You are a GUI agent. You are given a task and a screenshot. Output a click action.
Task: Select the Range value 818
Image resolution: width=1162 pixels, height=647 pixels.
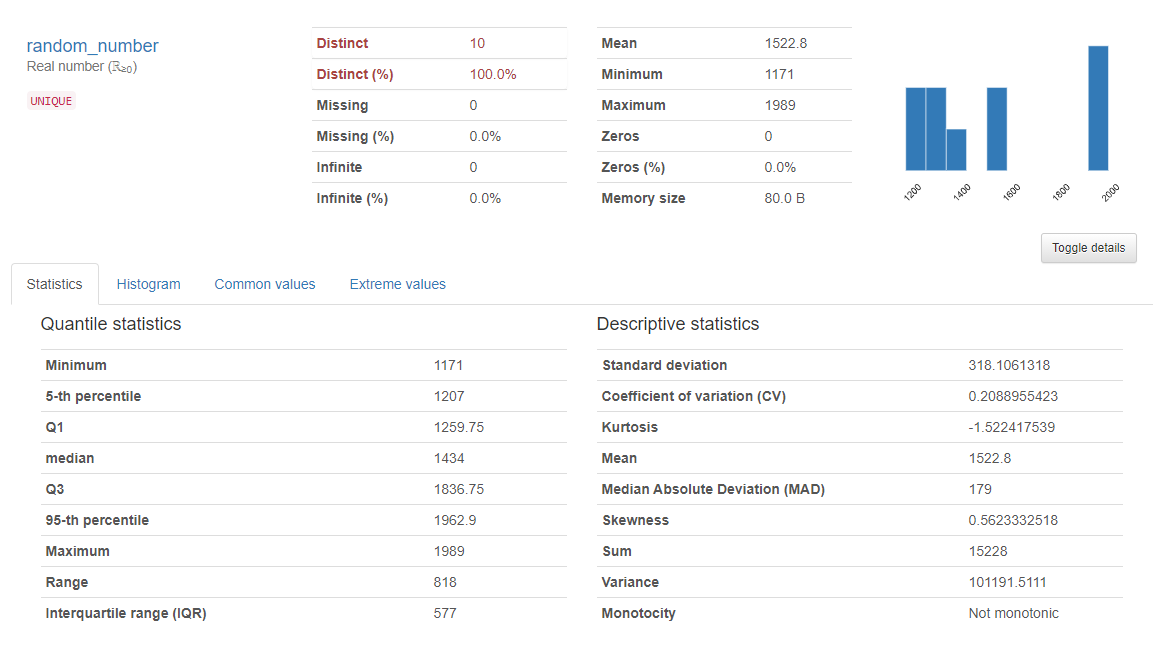coord(445,583)
